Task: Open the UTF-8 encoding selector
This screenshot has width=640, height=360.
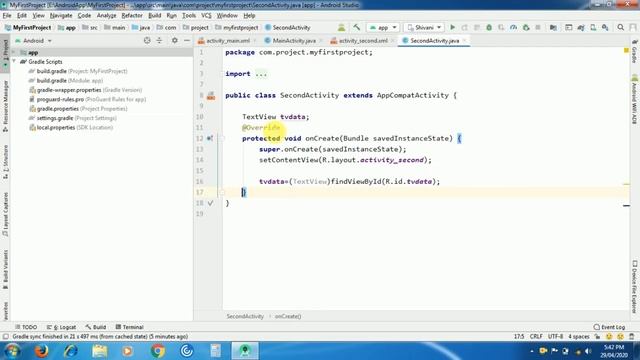Action: (x=555, y=337)
